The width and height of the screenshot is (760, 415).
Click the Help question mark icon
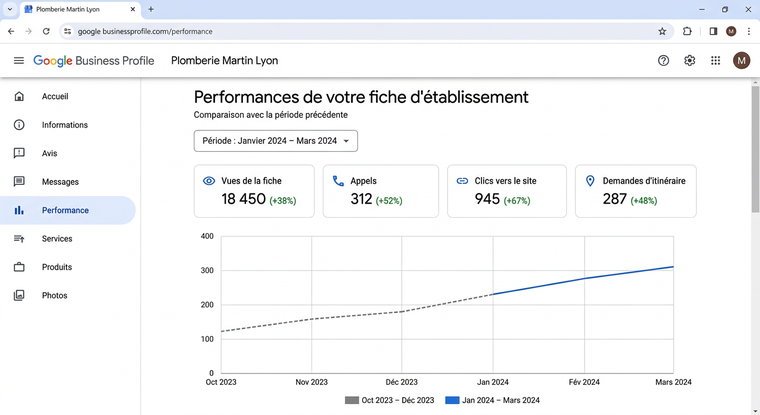663,61
